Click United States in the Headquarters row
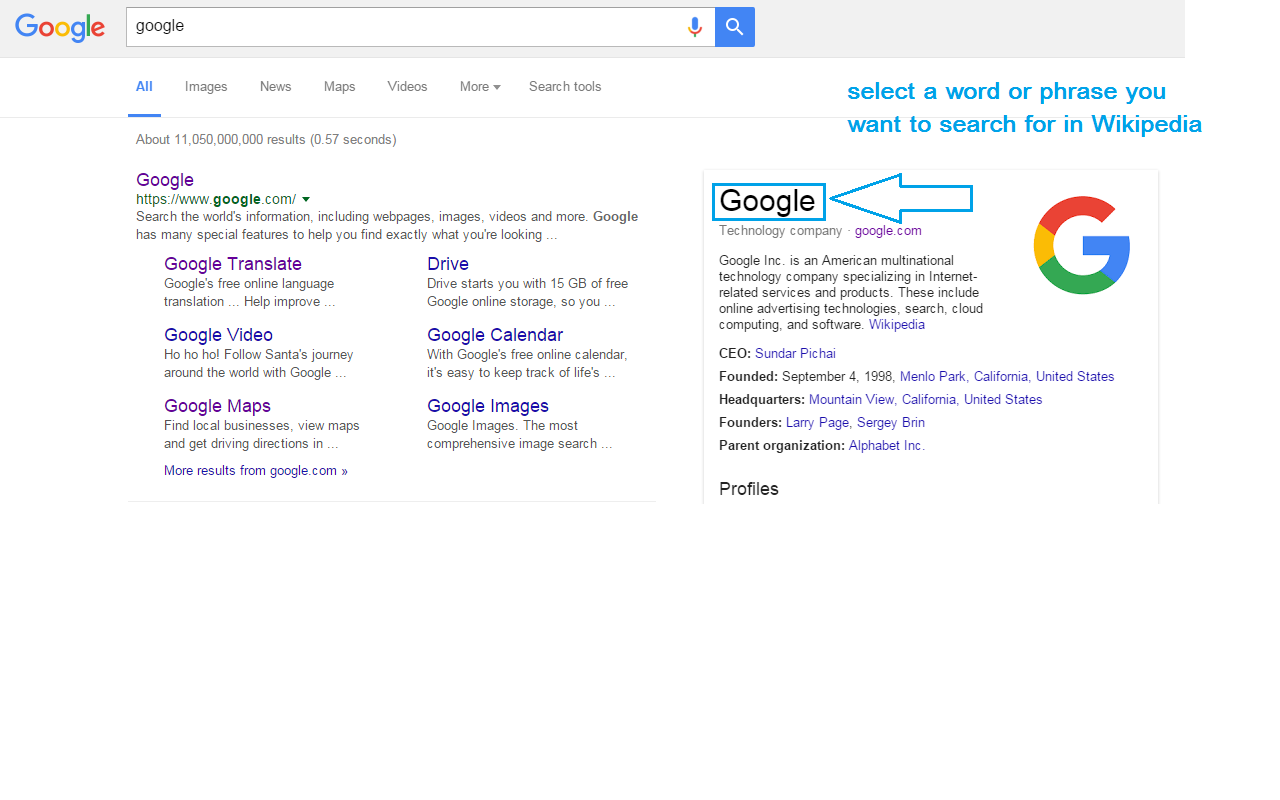The width and height of the screenshot is (1280, 800). (x=1003, y=400)
